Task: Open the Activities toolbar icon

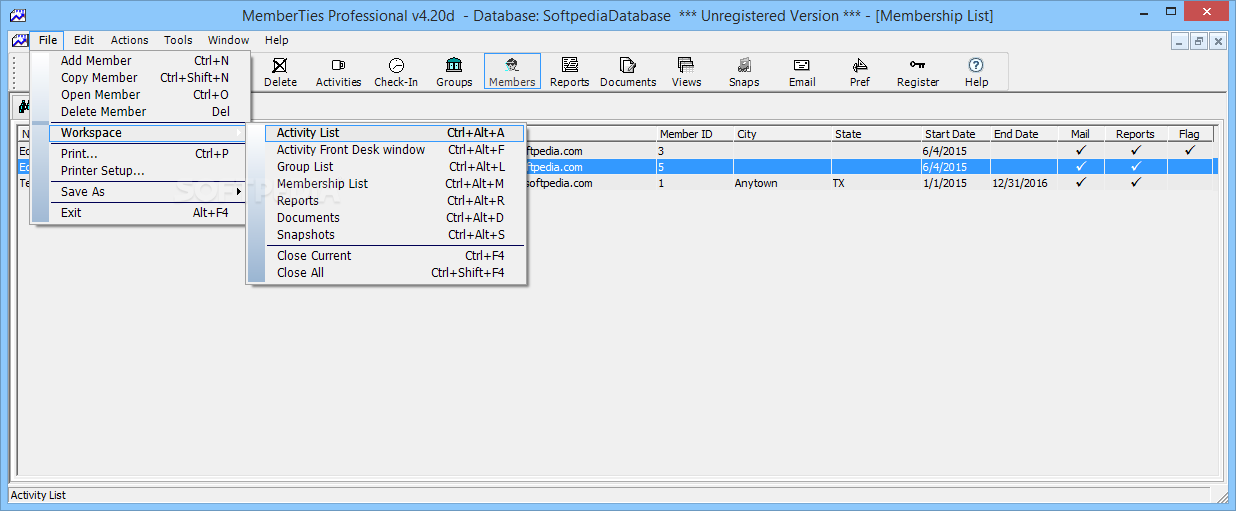Action: (x=338, y=72)
